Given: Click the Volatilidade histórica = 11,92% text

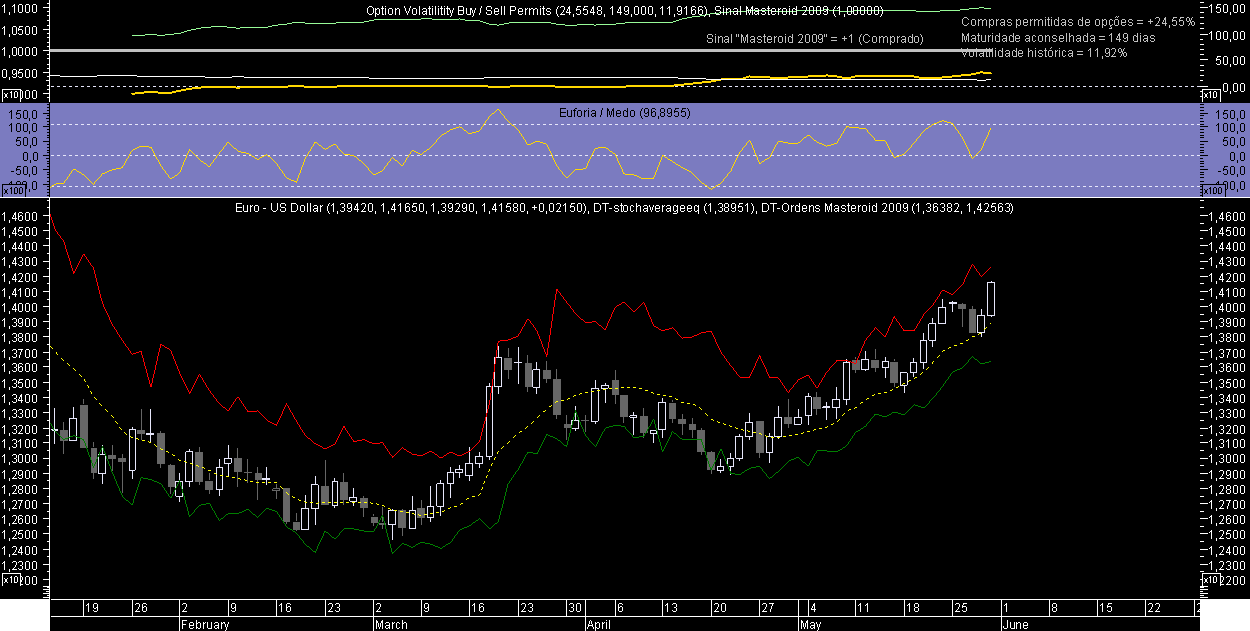Looking at the screenshot, I should click(1043, 53).
